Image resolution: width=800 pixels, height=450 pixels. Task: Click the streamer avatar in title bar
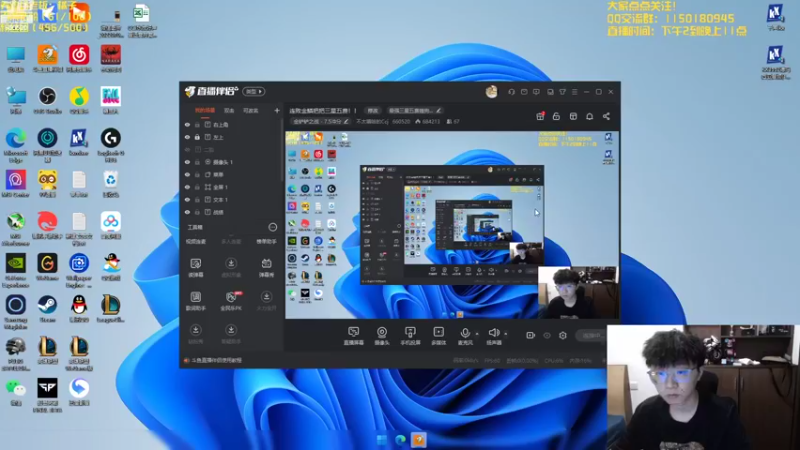click(x=491, y=92)
